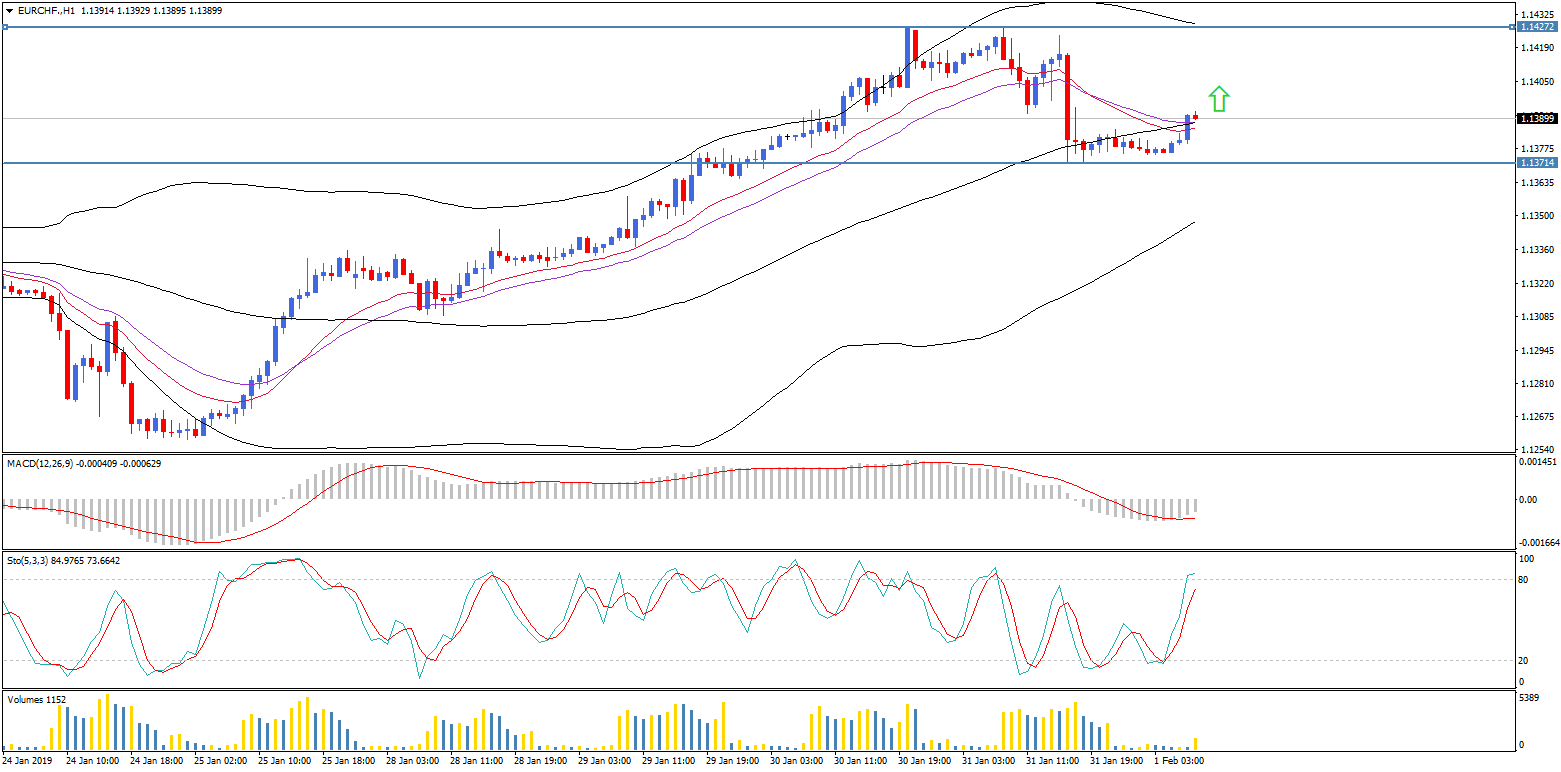Screen dimensions: 1561x772
Task: Click the 1 Feb 03:00 time label
Action: tap(1178, 761)
